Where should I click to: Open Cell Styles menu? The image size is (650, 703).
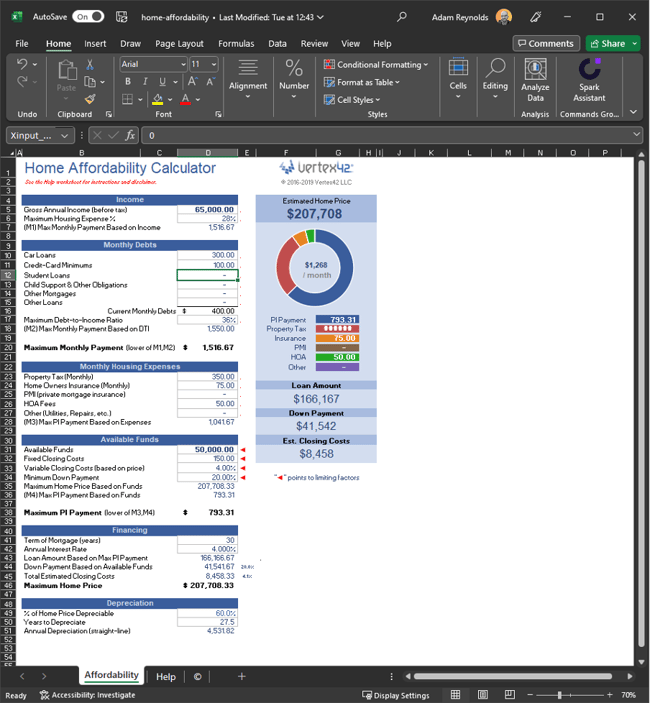352,100
